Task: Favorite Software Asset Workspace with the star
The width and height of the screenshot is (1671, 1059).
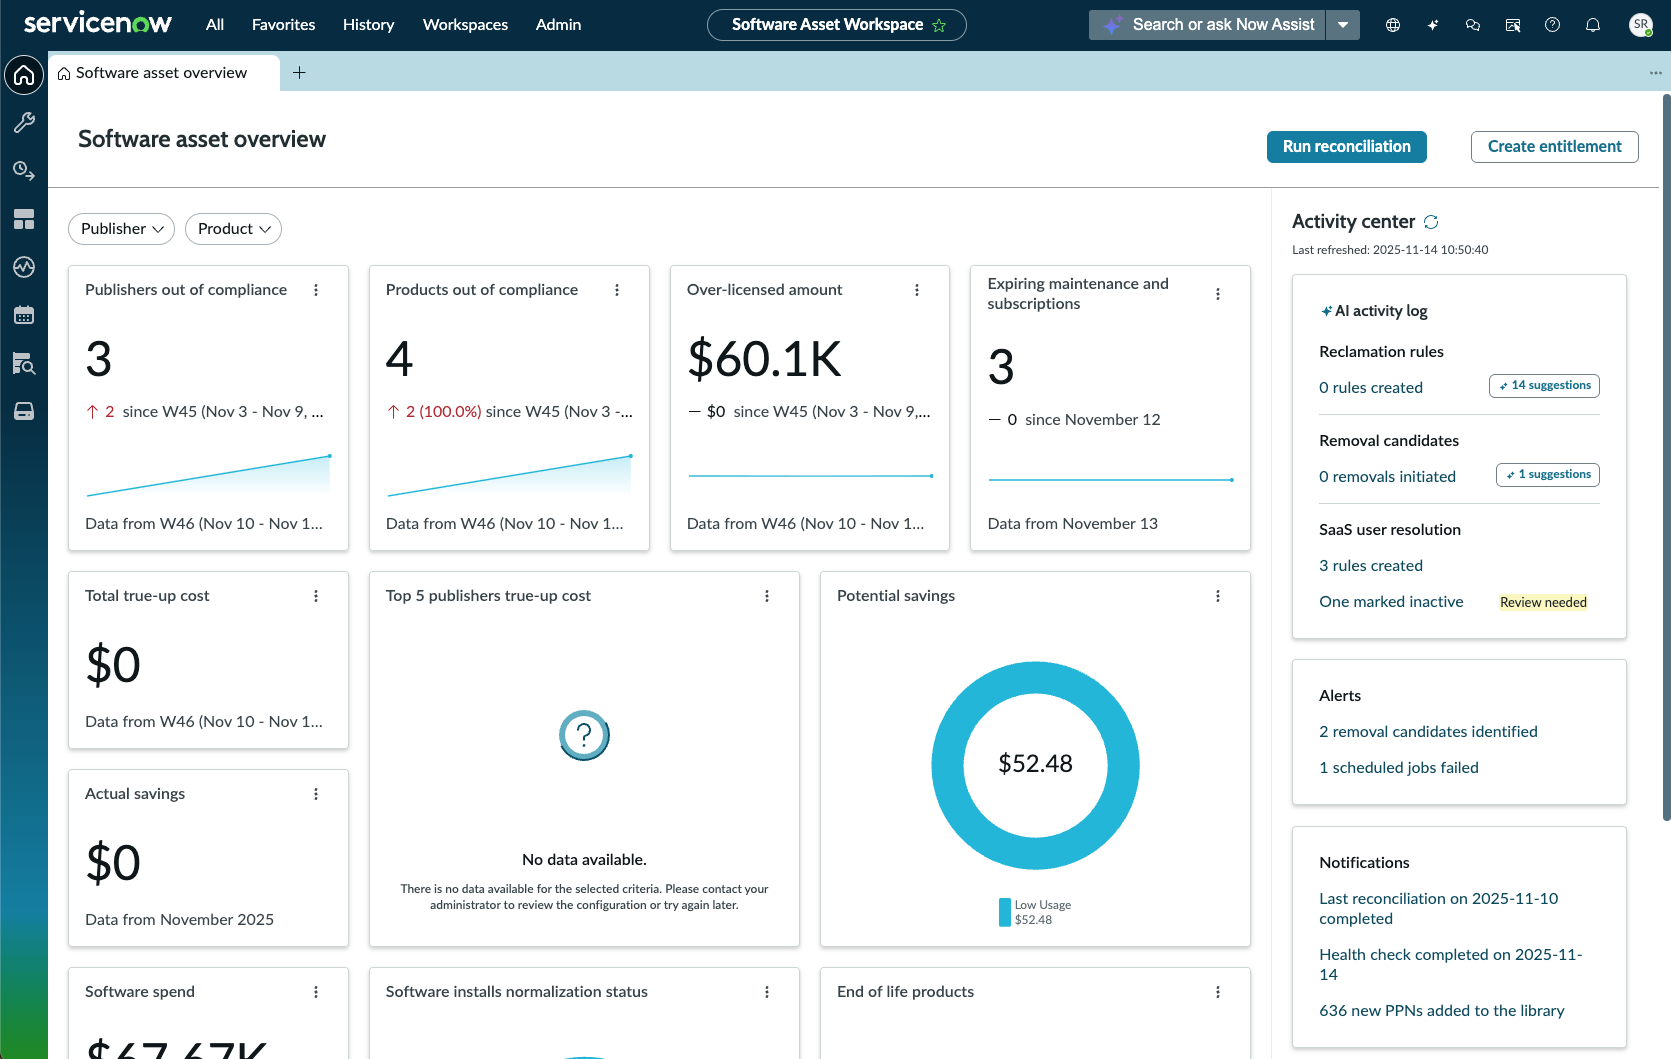Action: (939, 26)
